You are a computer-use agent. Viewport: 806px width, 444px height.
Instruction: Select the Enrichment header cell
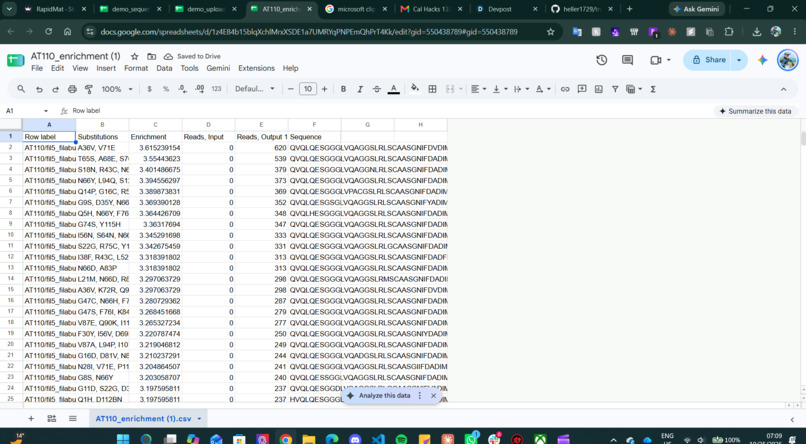(155, 137)
